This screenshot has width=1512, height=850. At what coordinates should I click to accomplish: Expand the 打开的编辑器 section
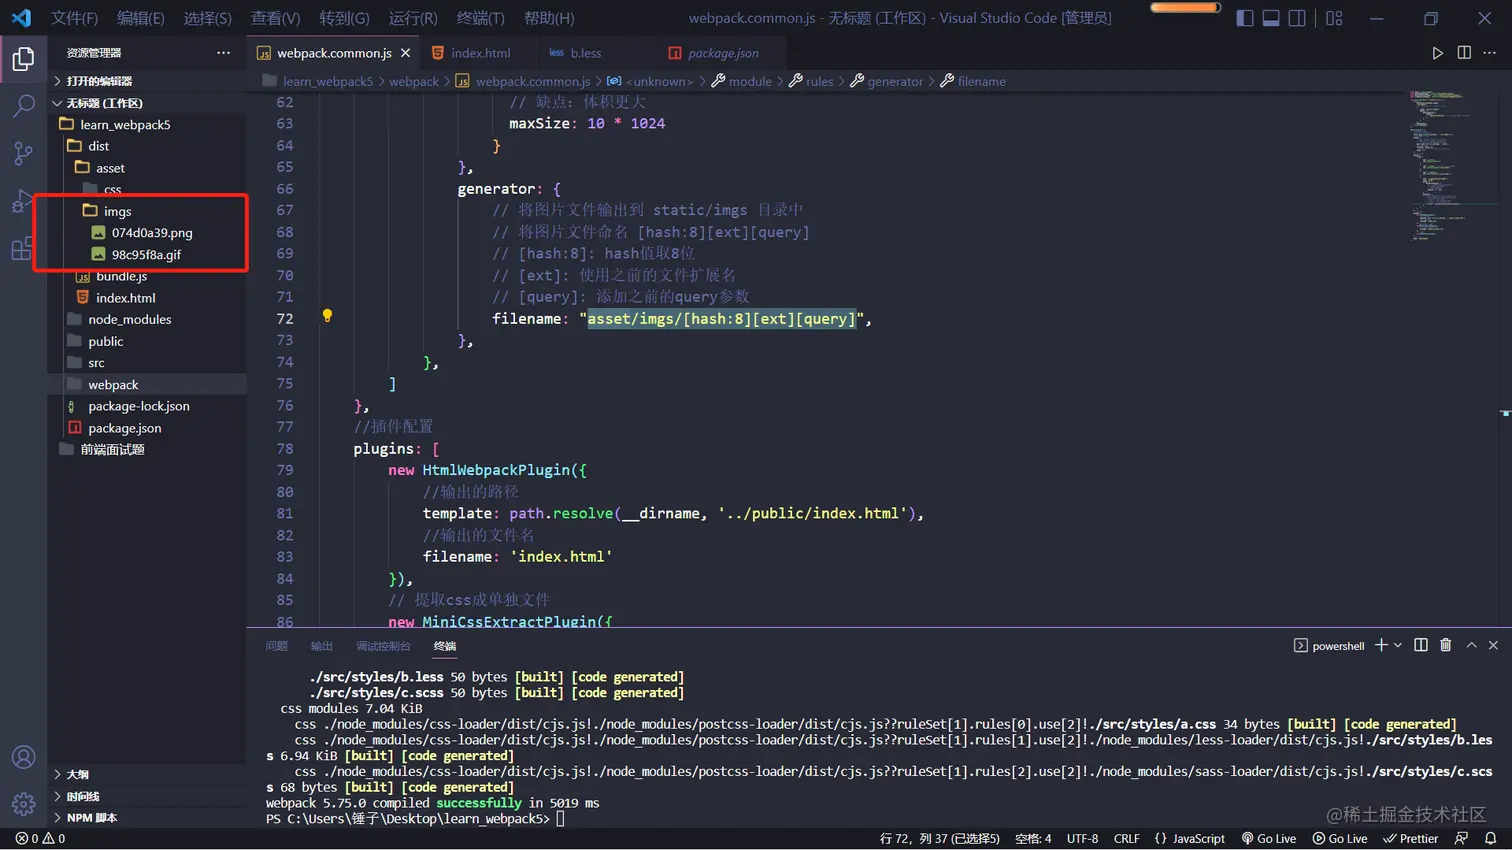(x=147, y=81)
